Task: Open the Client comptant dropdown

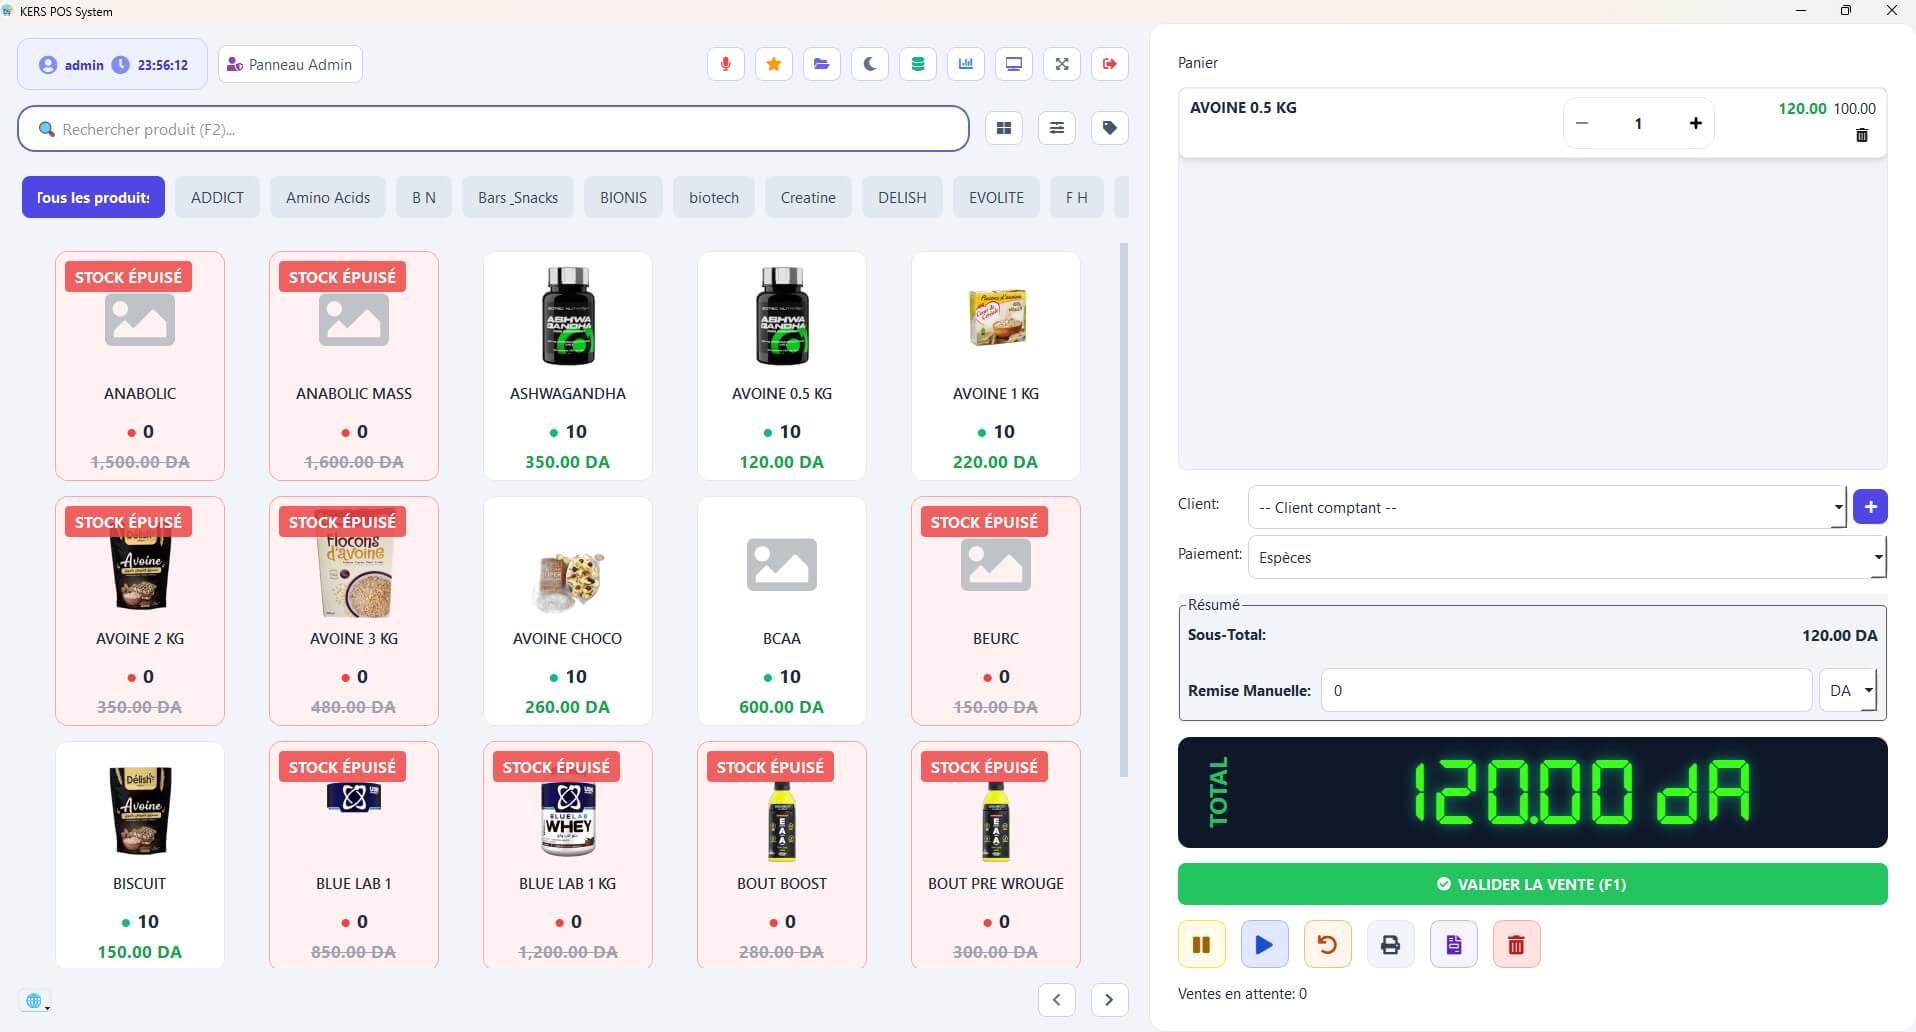Action: tap(1545, 508)
